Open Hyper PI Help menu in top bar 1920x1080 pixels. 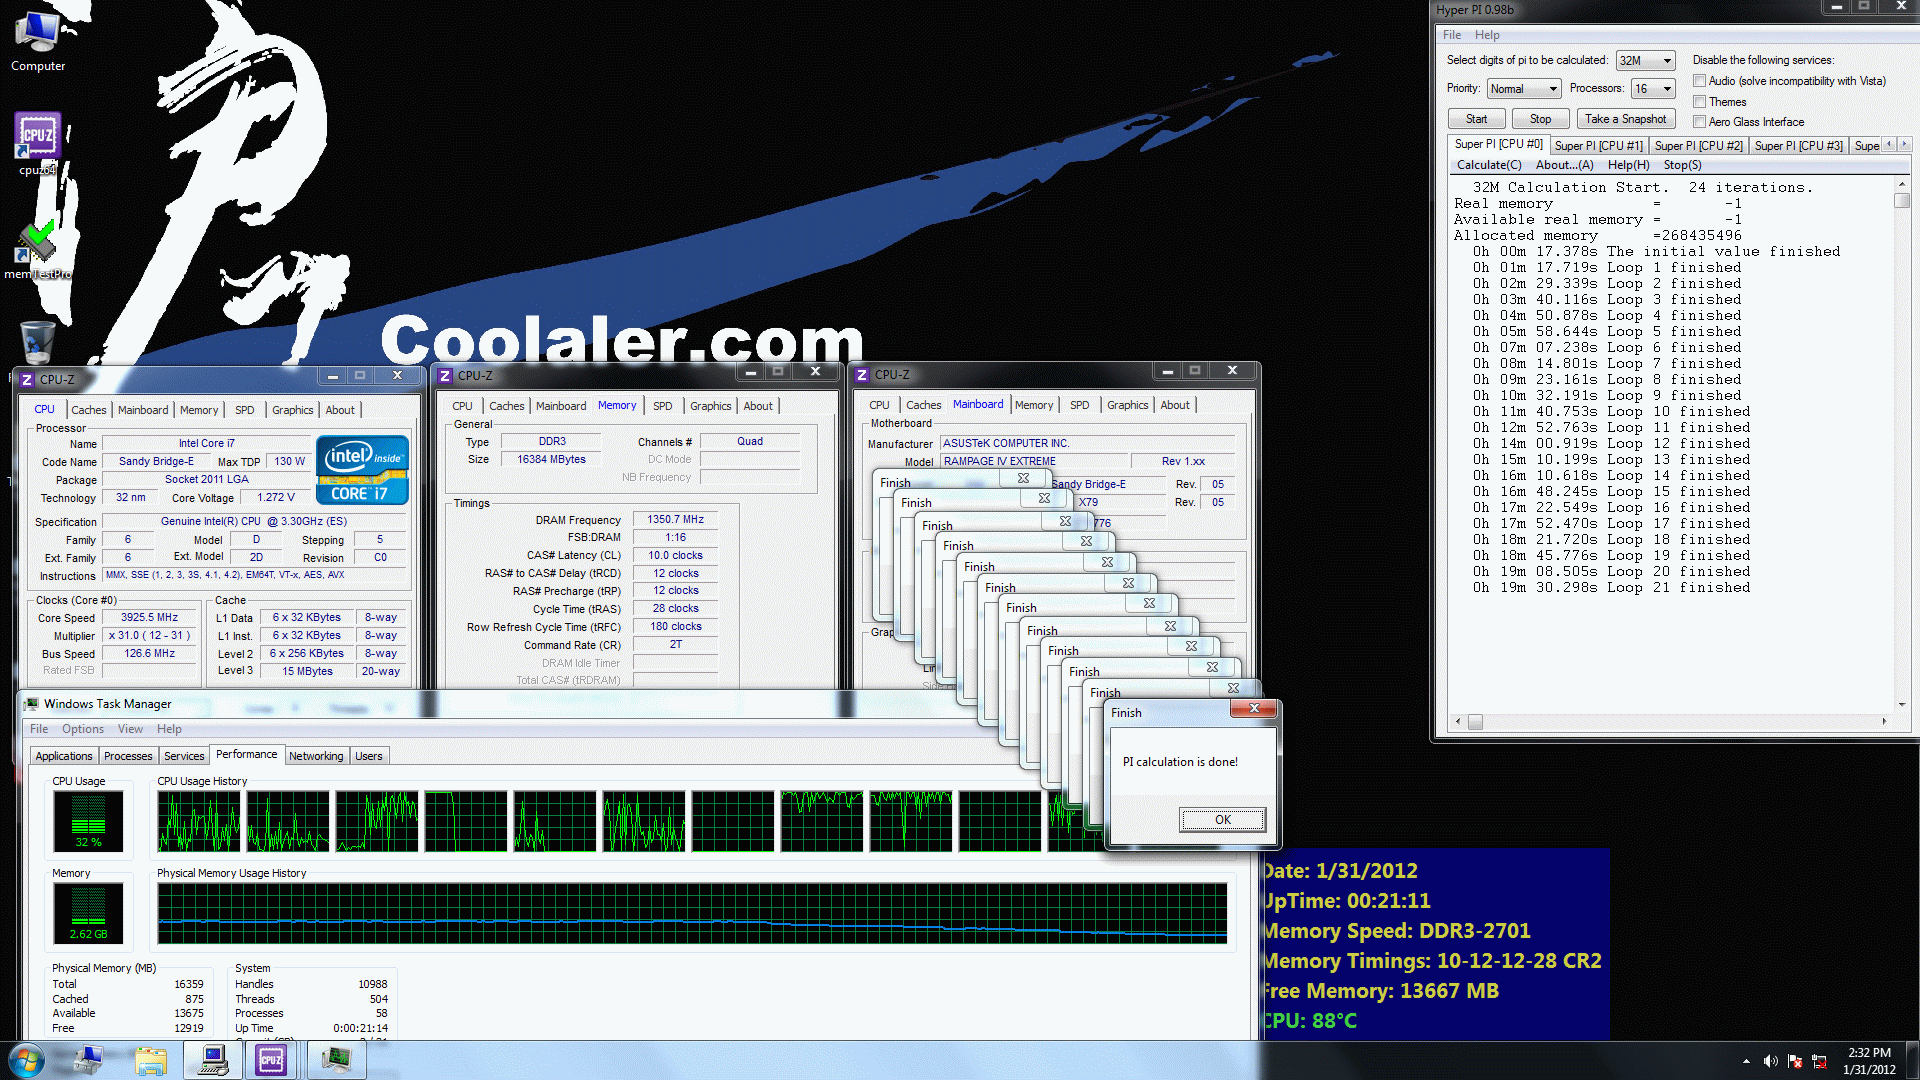click(1487, 35)
